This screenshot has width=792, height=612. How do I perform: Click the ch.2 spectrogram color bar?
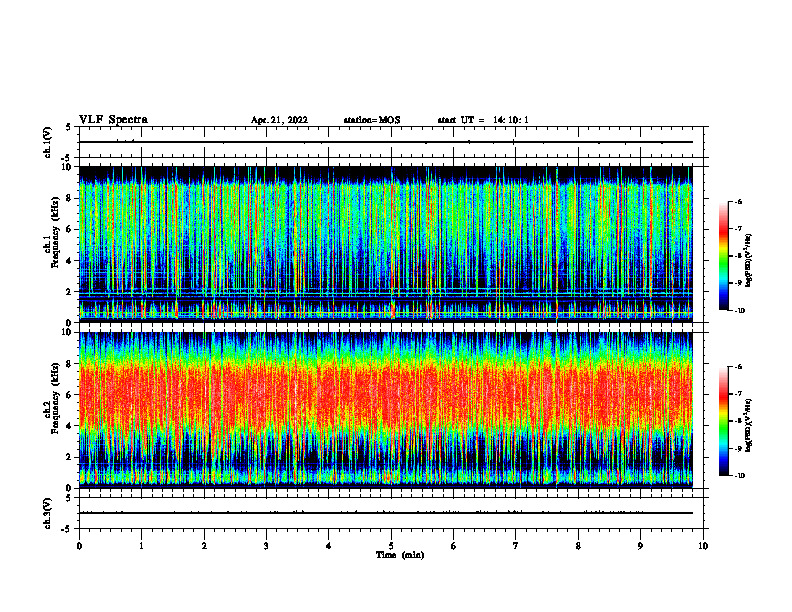pos(723,421)
